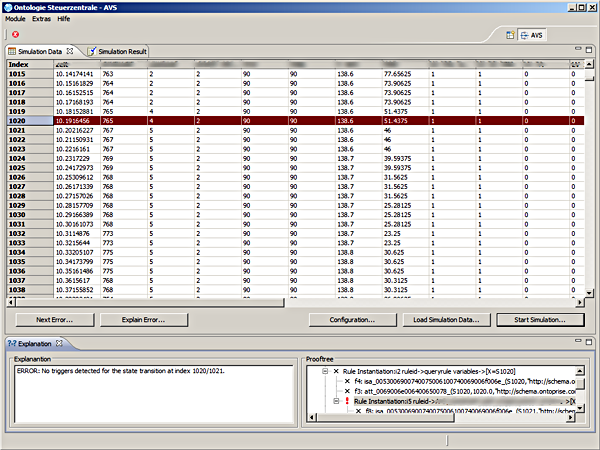Open the Extras menu

coord(43,19)
